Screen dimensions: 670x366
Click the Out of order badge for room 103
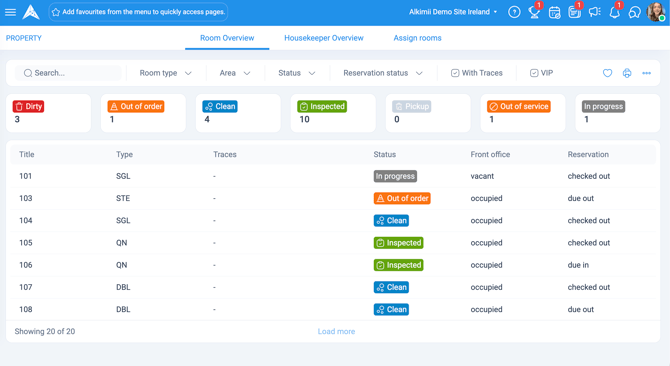[402, 198]
